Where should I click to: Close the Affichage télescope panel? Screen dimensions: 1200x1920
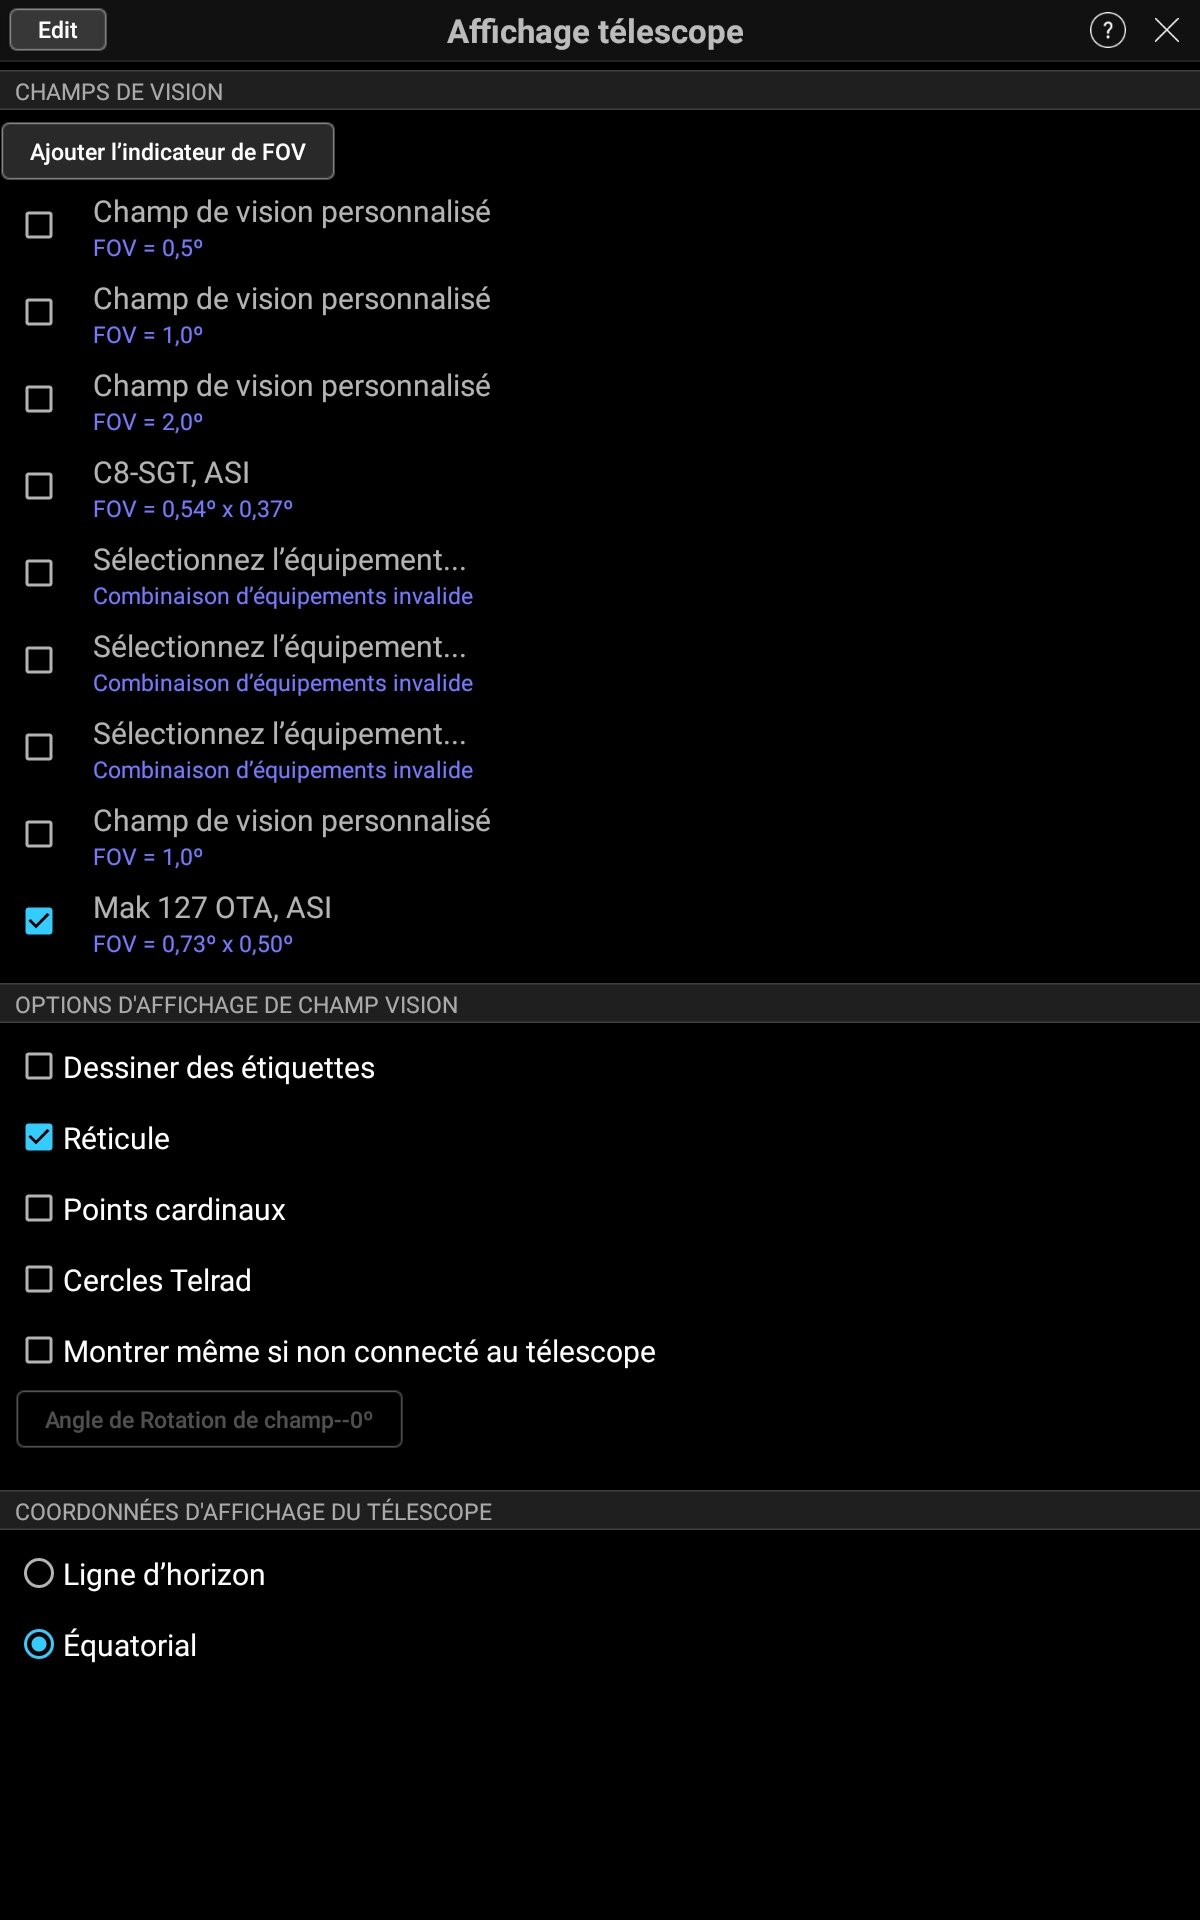tap(1166, 31)
